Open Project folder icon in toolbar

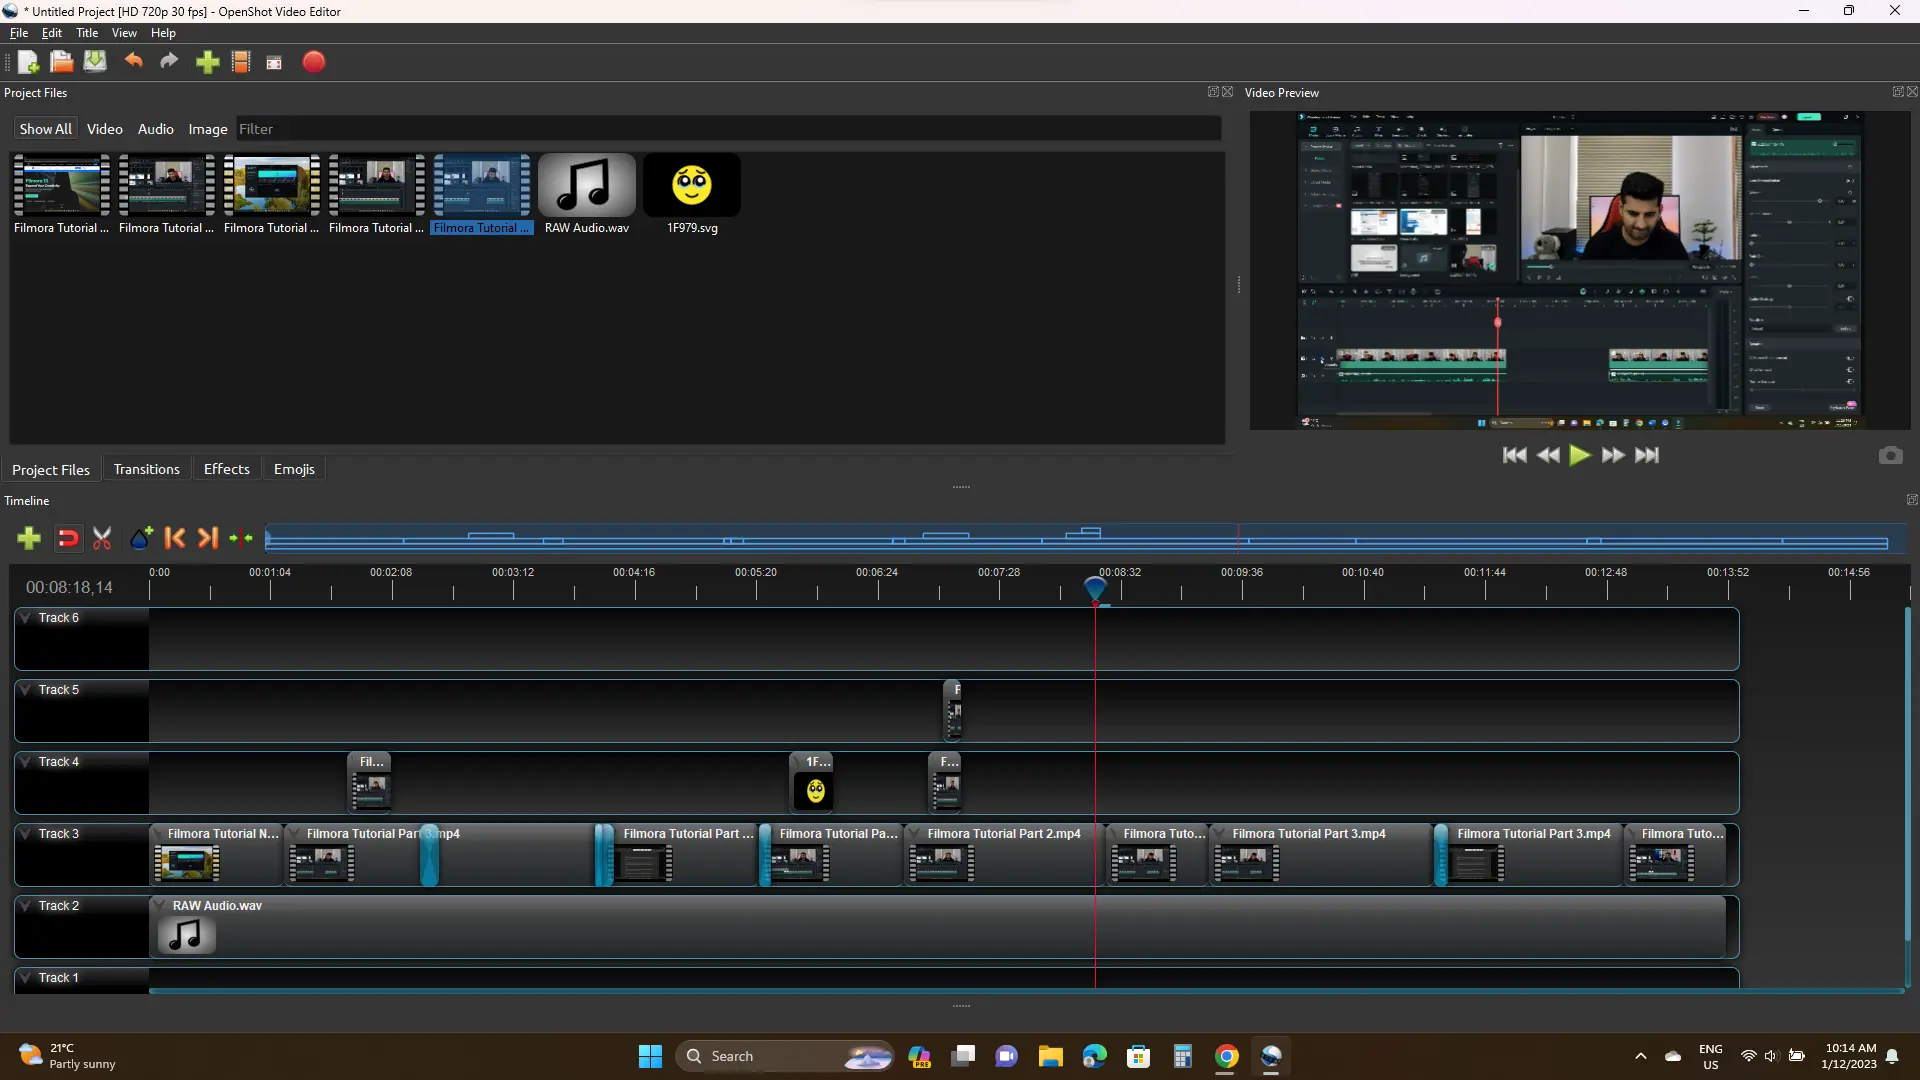(62, 62)
